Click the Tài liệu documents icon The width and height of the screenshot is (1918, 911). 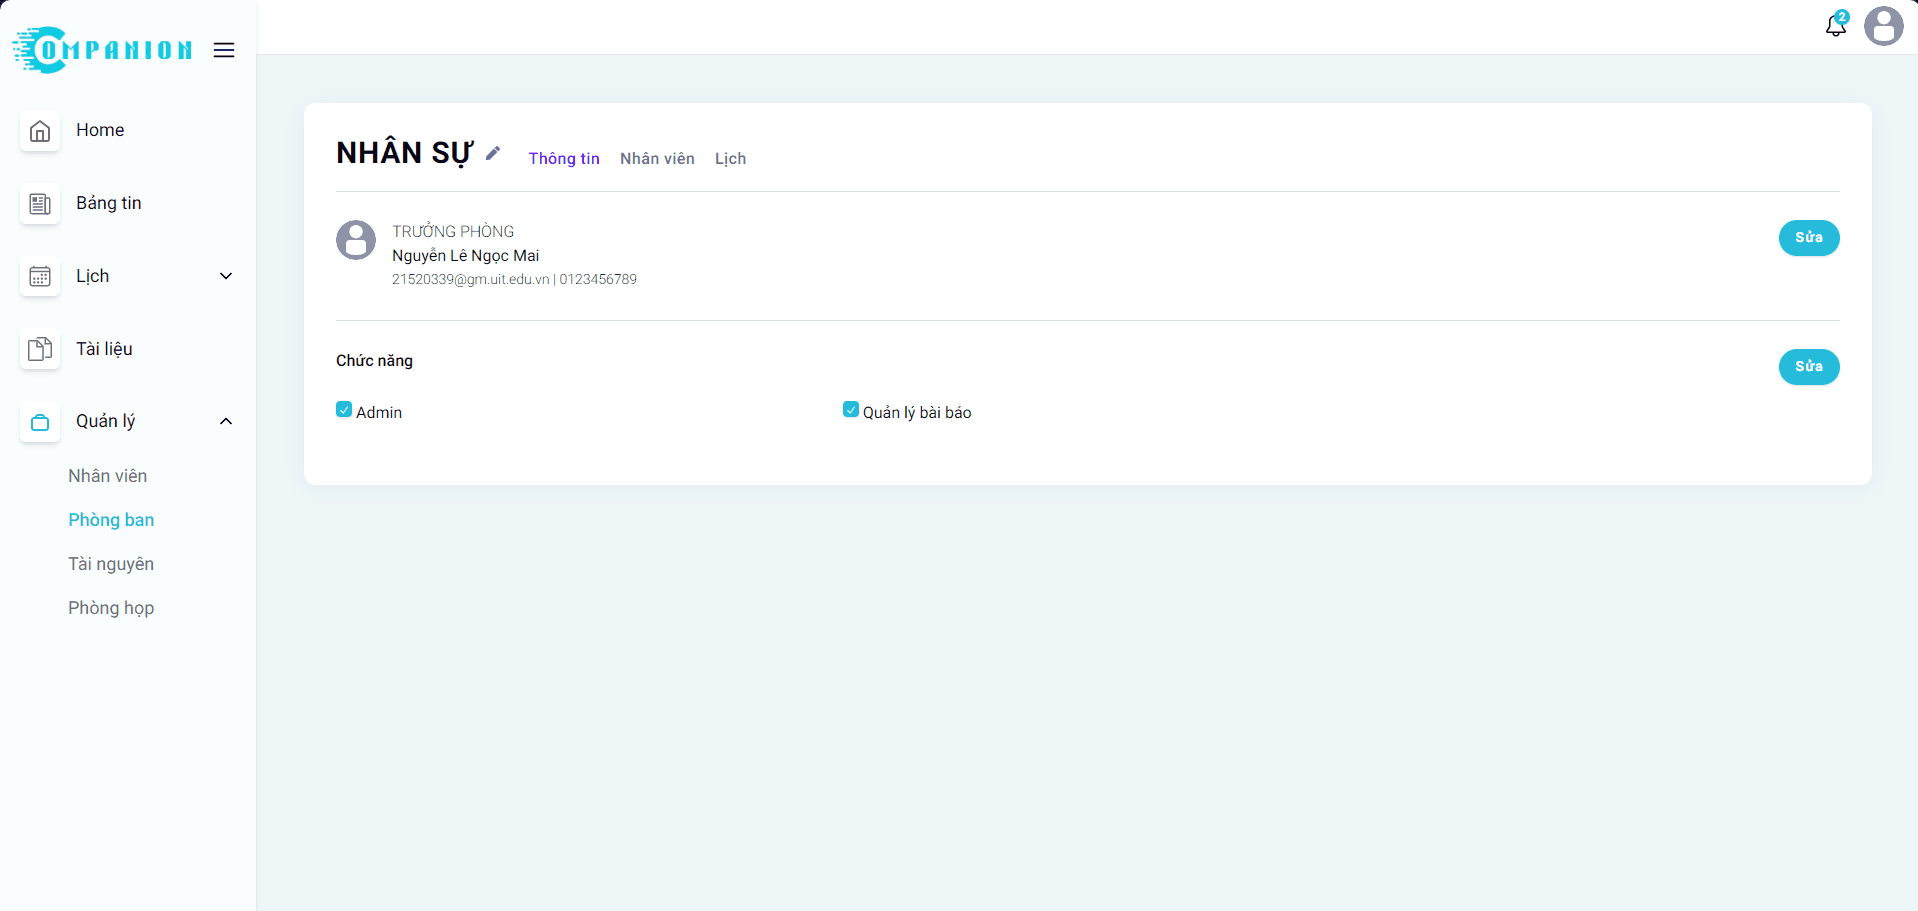click(40, 350)
